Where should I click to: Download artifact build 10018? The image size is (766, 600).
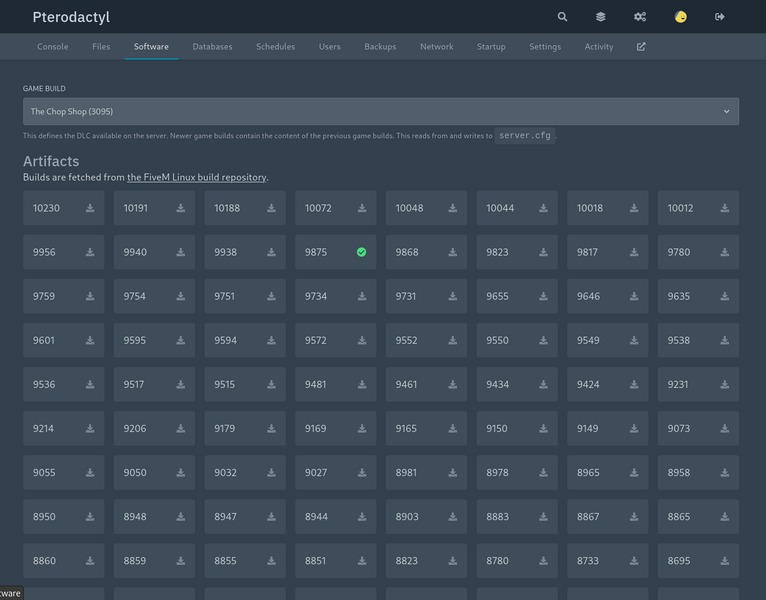(634, 208)
